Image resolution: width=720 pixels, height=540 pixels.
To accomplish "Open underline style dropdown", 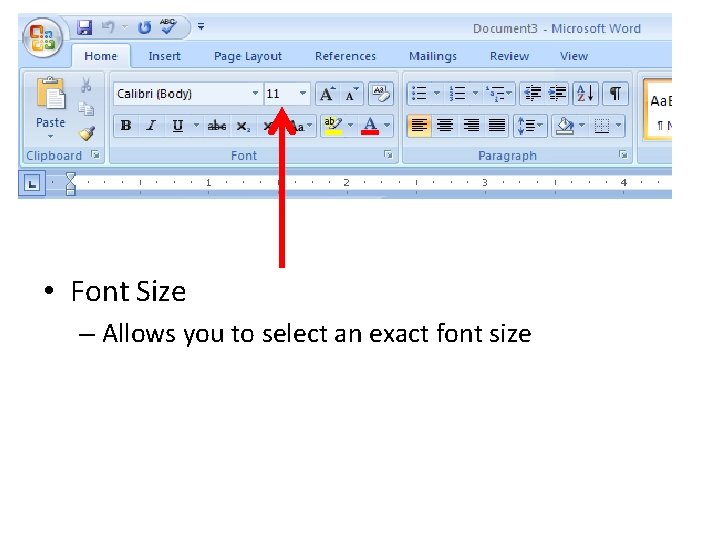I will tap(196, 125).
